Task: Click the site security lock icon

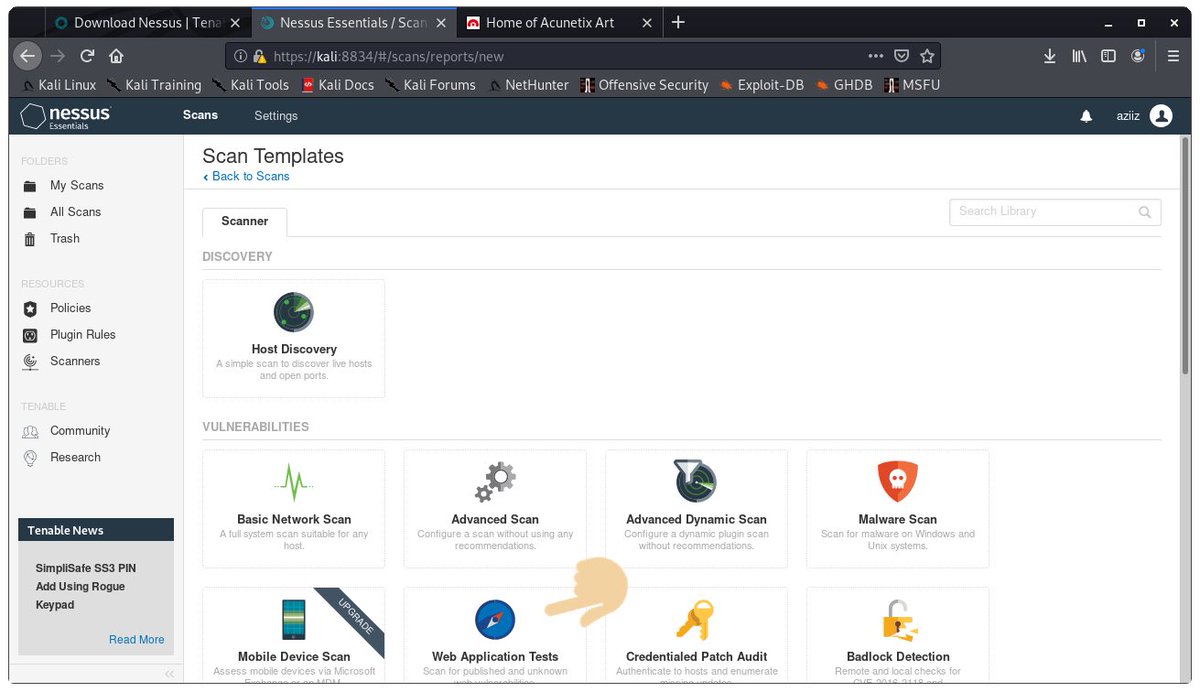Action: click(x=260, y=56)
